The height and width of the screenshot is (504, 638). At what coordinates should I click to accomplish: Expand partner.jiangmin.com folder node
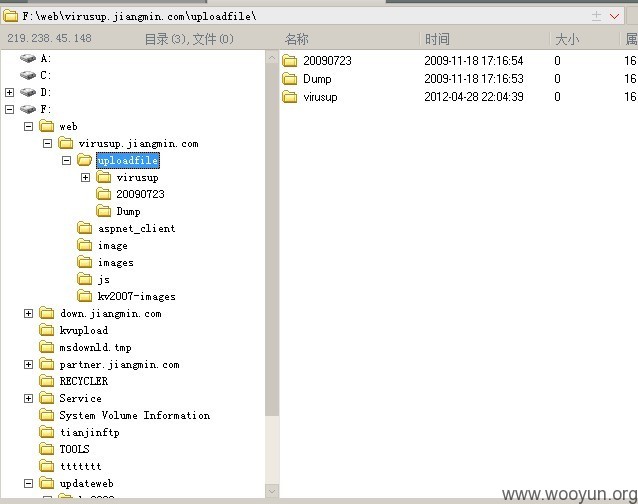[x=28, y=364]
